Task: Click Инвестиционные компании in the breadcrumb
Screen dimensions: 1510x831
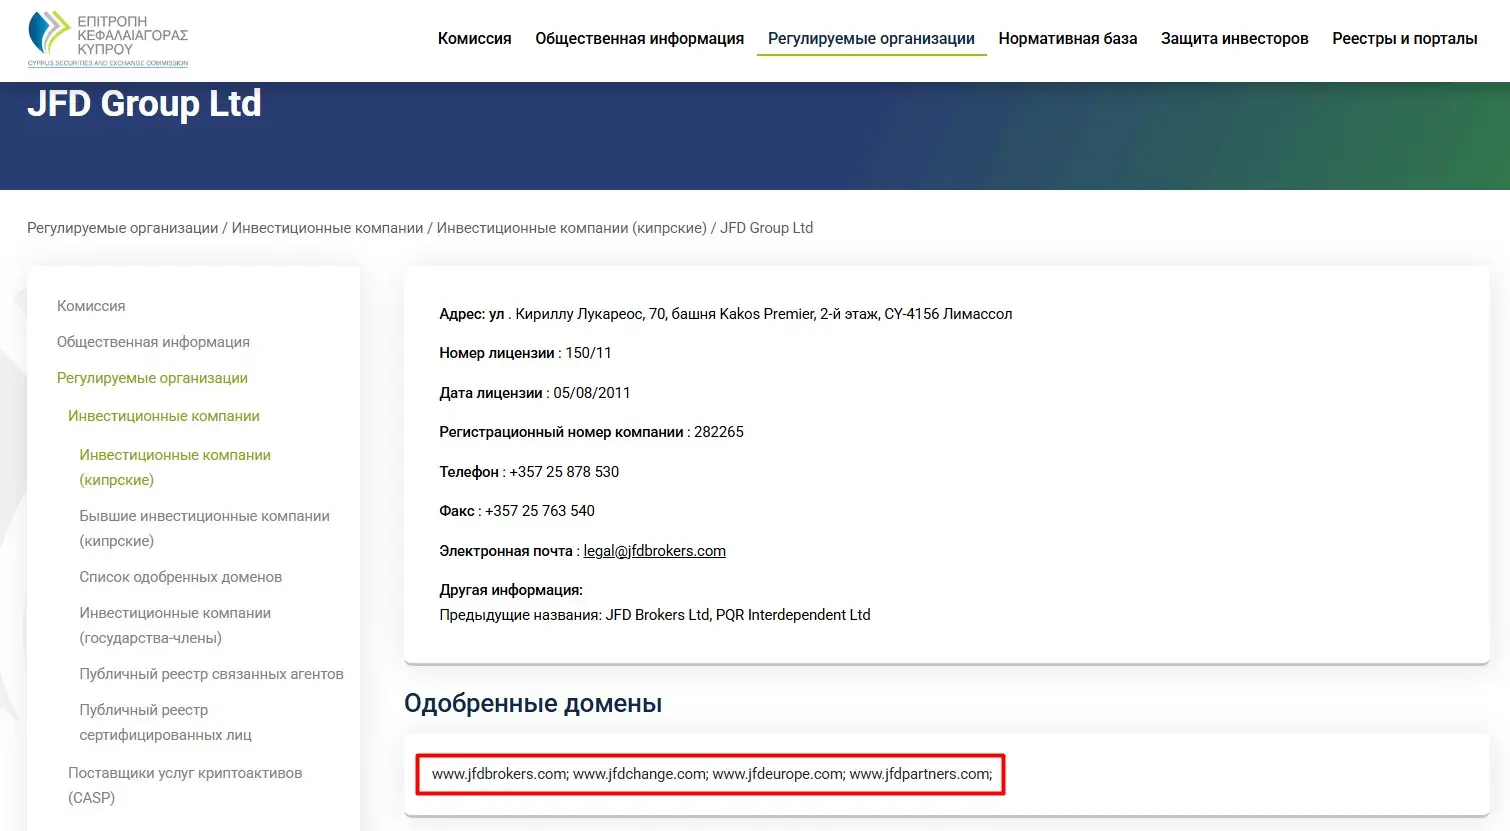Action: coord(327,227)
